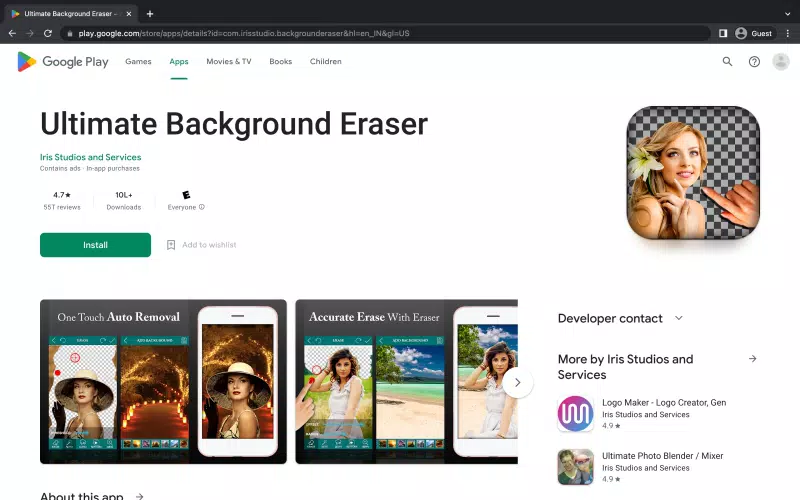
Task: Open Logo Maker - Logo Creator app link
Action: (x=664, y=403)
